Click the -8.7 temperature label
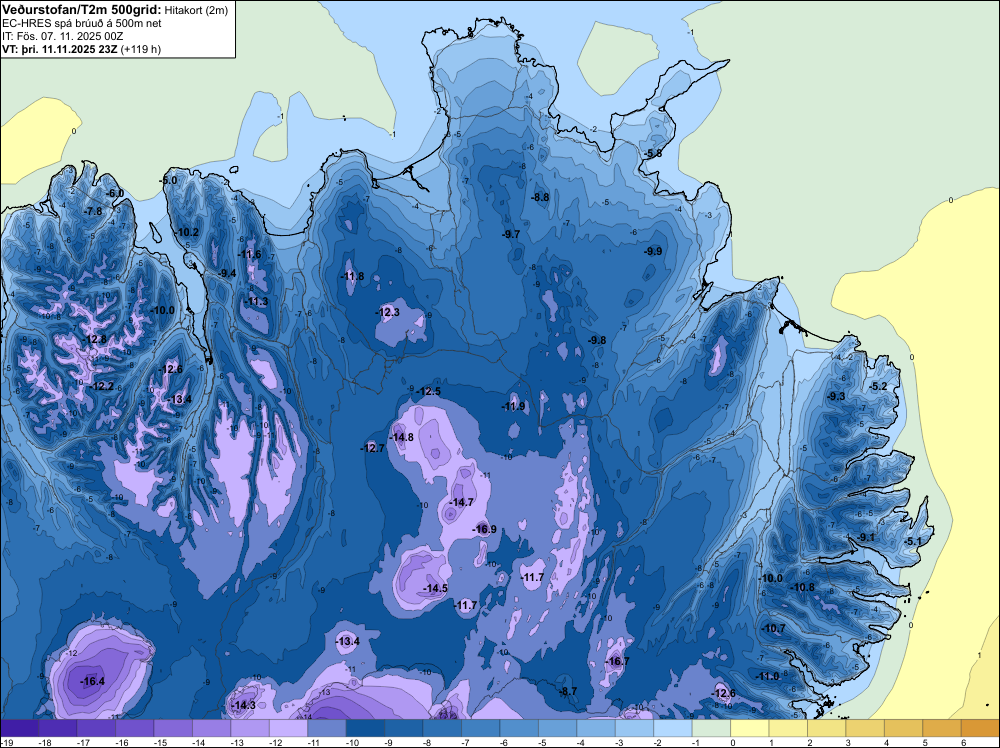This screenshot has width=1000, height=748. 568,691
